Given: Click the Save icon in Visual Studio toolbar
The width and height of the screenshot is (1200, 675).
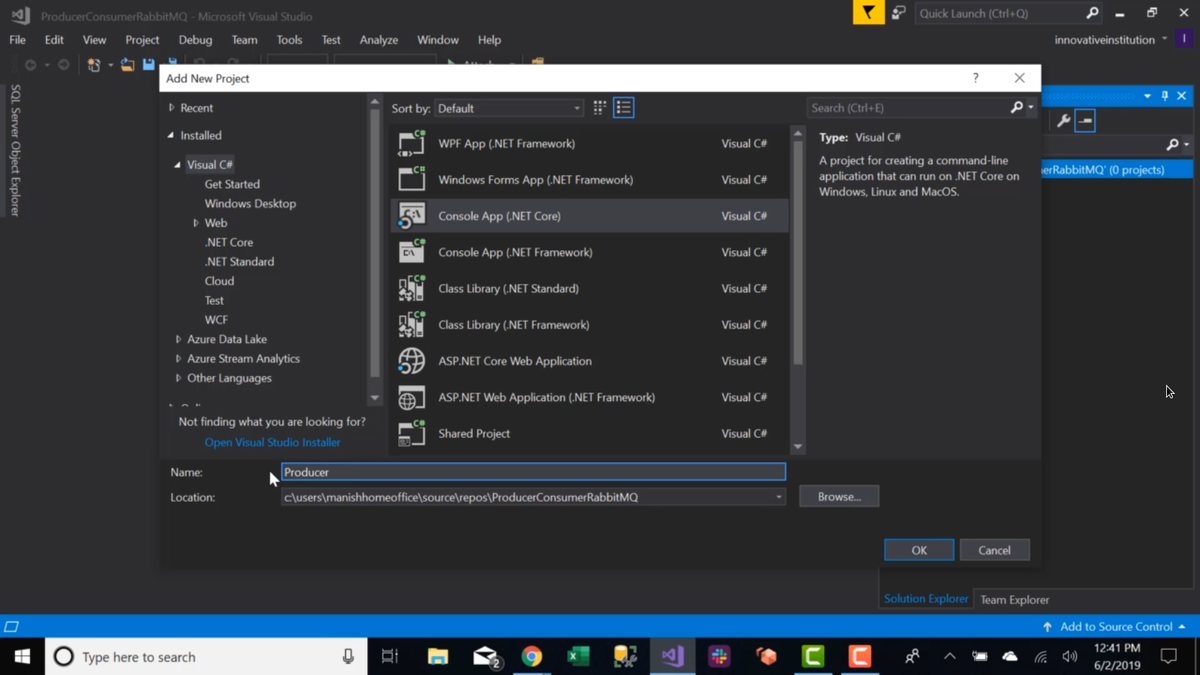Looking at the screenshot, I should (148, 65).
